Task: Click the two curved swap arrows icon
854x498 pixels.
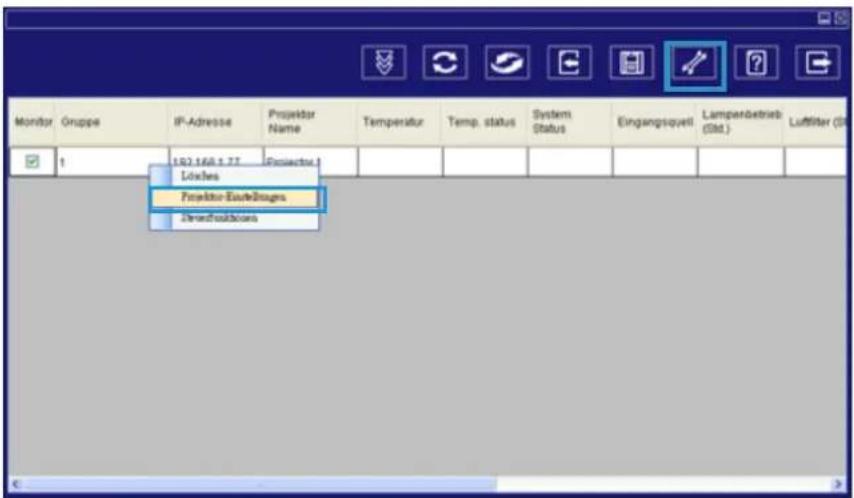Action: (507, 63)
